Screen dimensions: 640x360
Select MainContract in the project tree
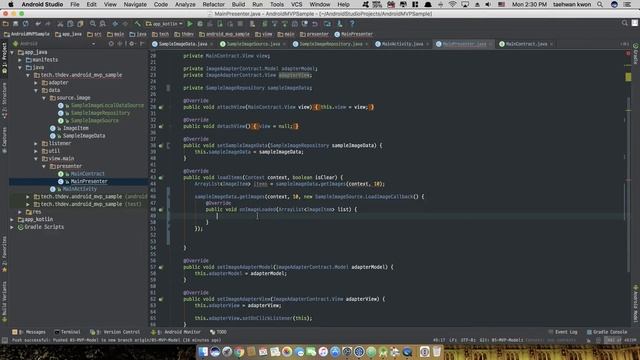point(87,174)
